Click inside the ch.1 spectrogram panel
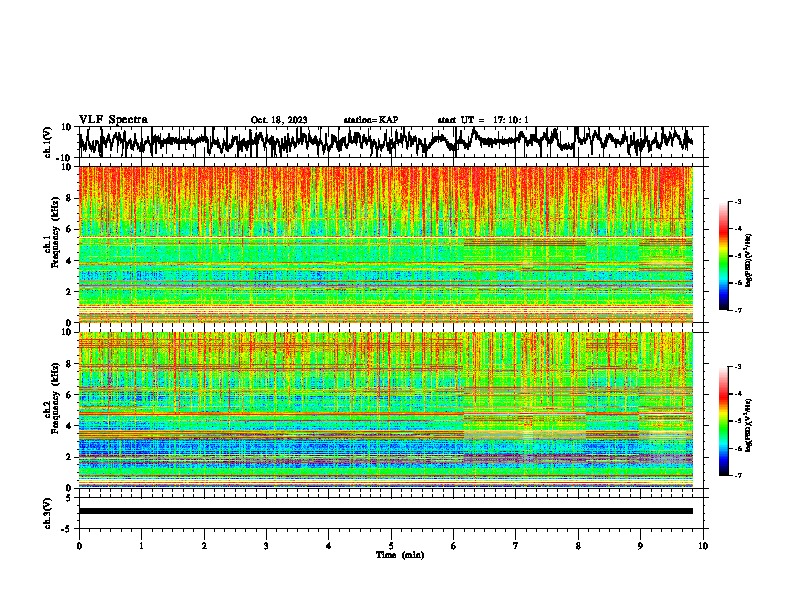 (386, 244)
